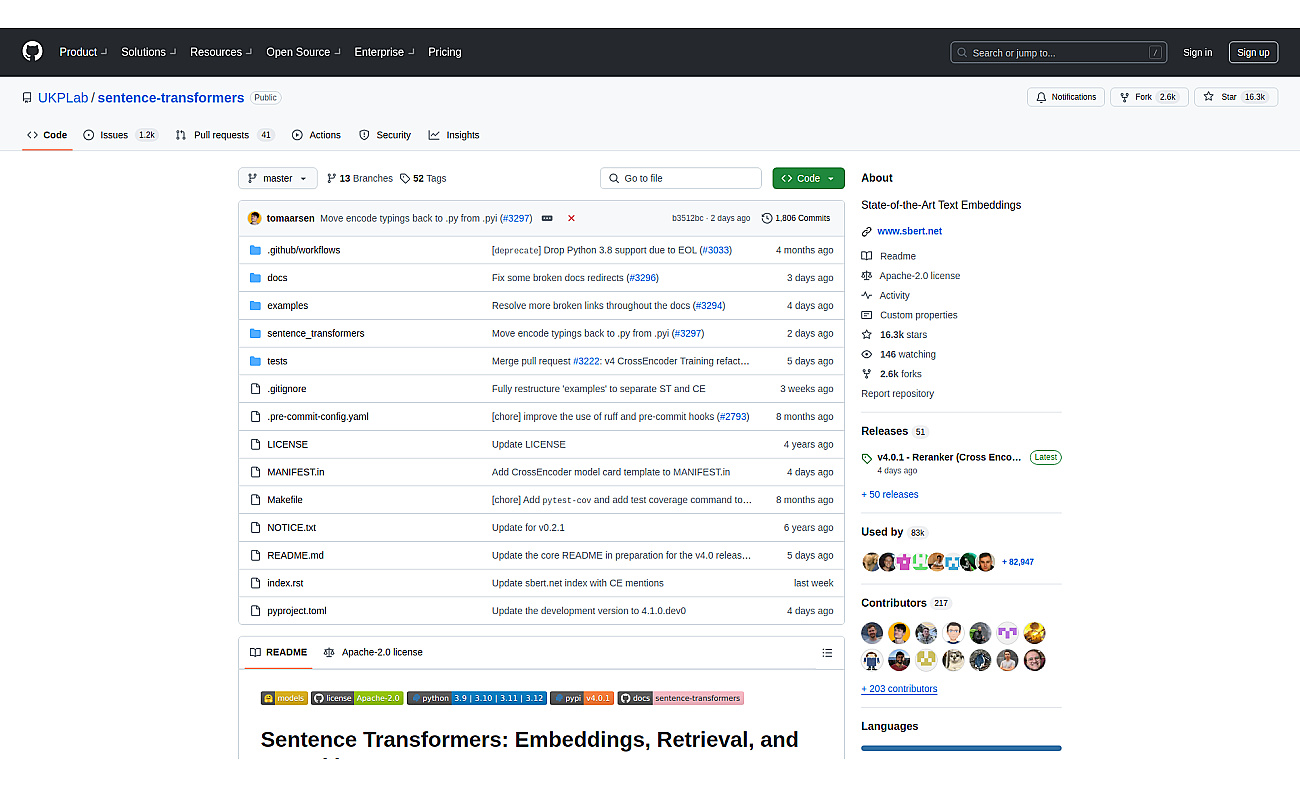
Task: Click the Sign up button
Action: tap(1253, 53)
